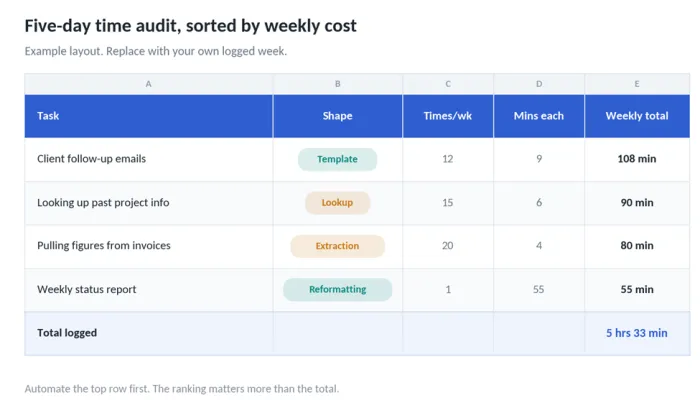Select column E header
The image size is (700, 413).
(637, 84)
